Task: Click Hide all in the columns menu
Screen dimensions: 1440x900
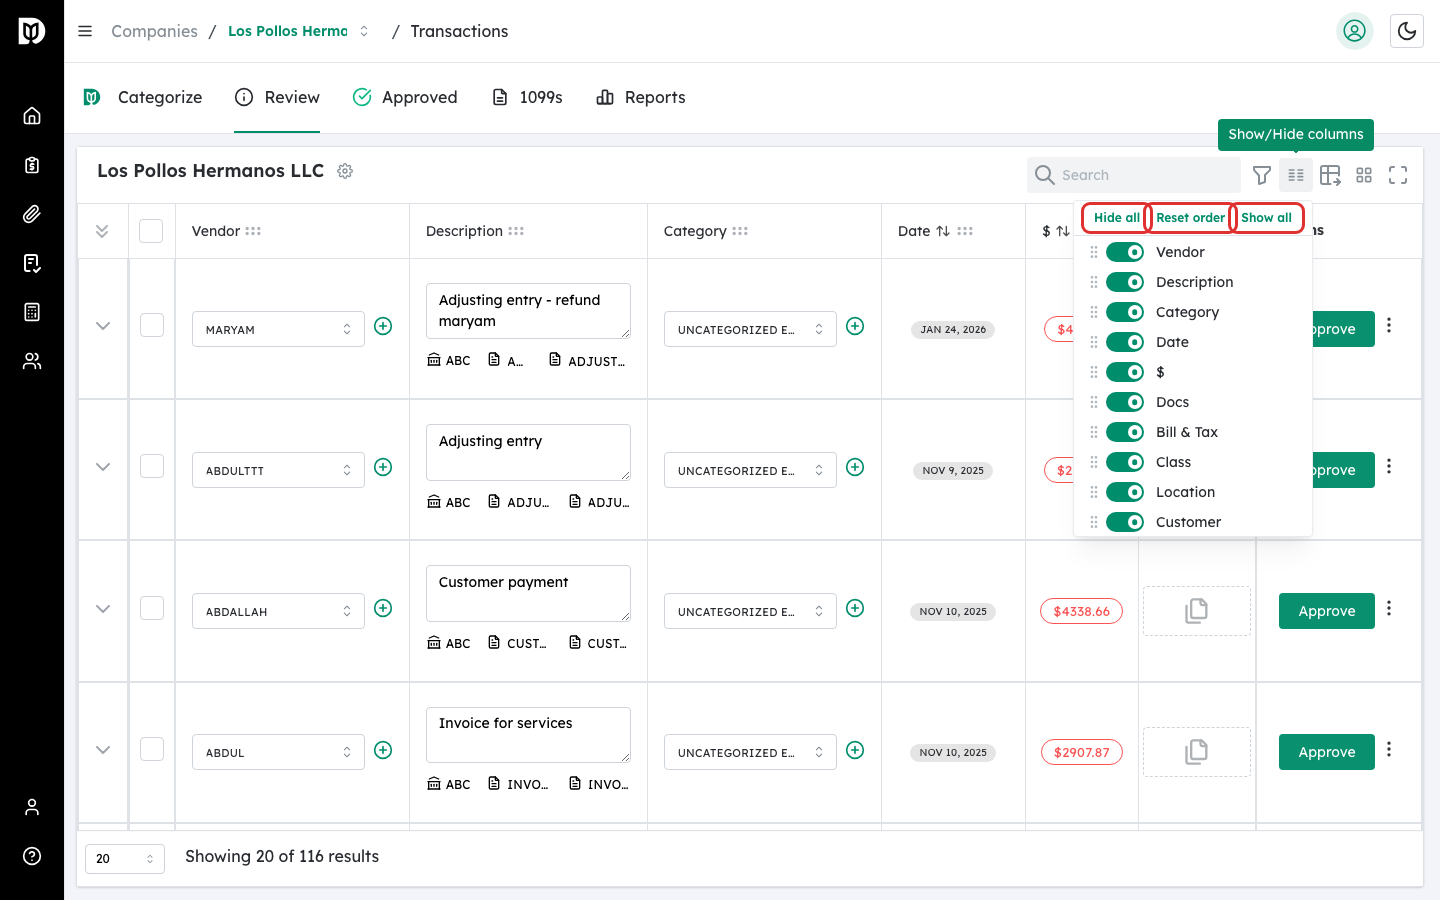Action: 1114,217
